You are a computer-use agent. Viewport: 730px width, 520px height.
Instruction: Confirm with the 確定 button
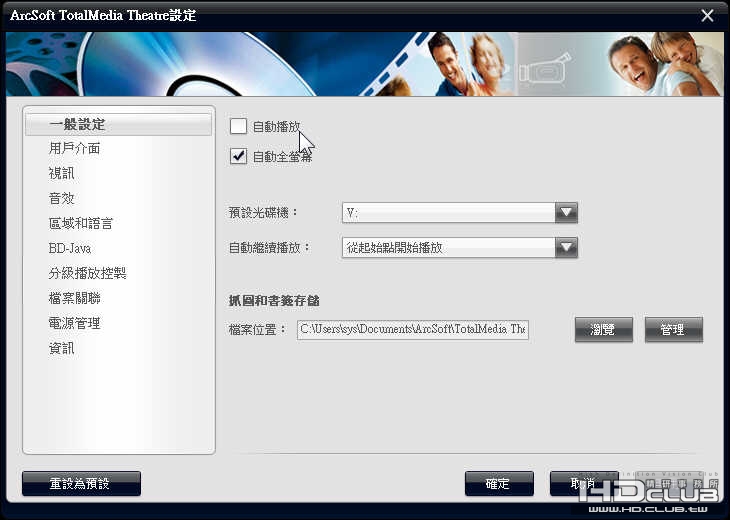[499, 484]
